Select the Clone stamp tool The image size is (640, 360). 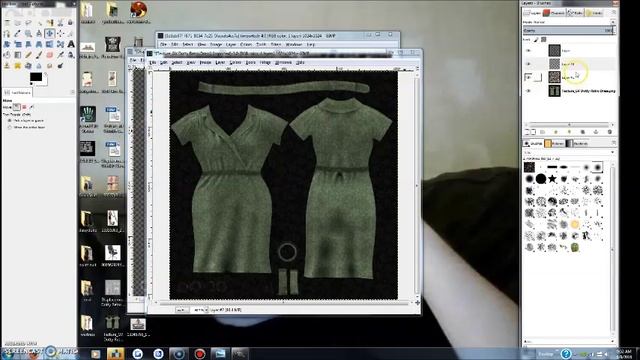click(7, 65)
